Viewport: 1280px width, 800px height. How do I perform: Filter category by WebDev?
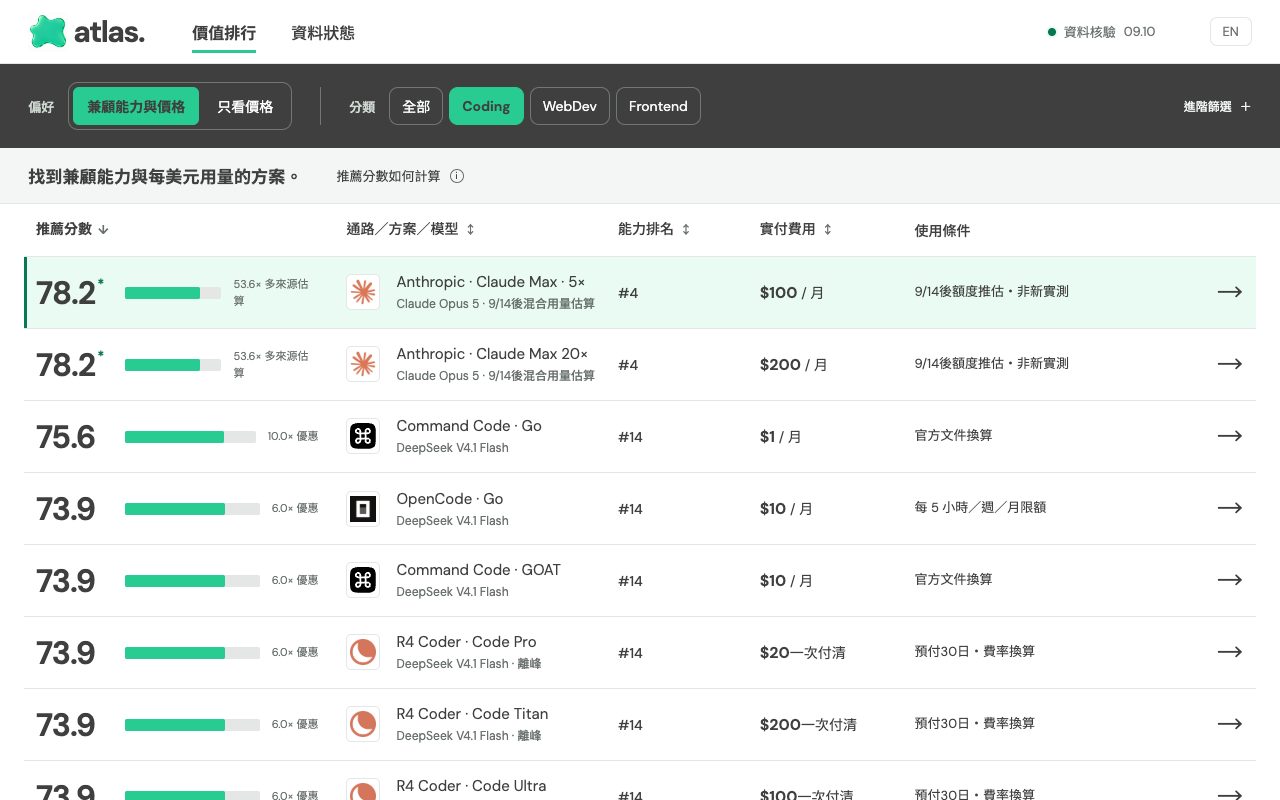point(570,106)
